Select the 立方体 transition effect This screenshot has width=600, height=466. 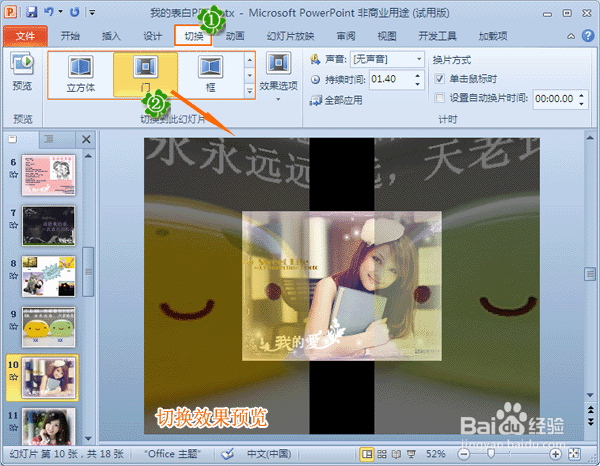click(x=81, y=74)
